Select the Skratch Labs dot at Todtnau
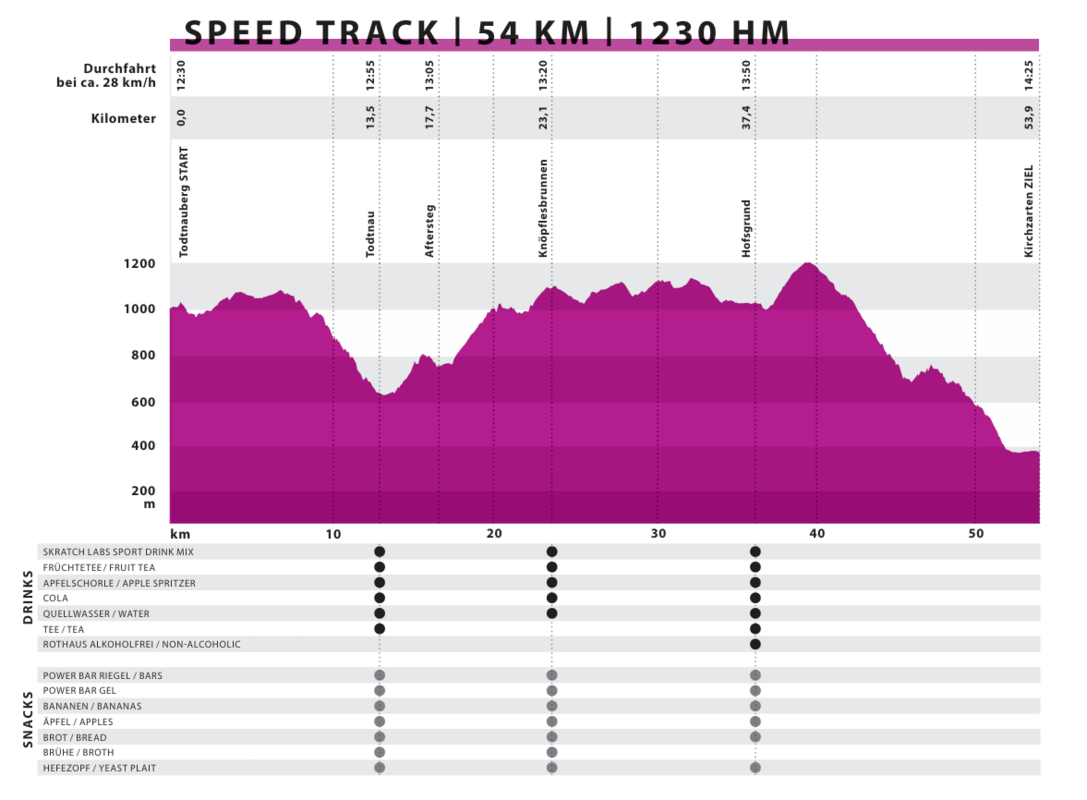The image size is (1087, 800). (378, 551)
